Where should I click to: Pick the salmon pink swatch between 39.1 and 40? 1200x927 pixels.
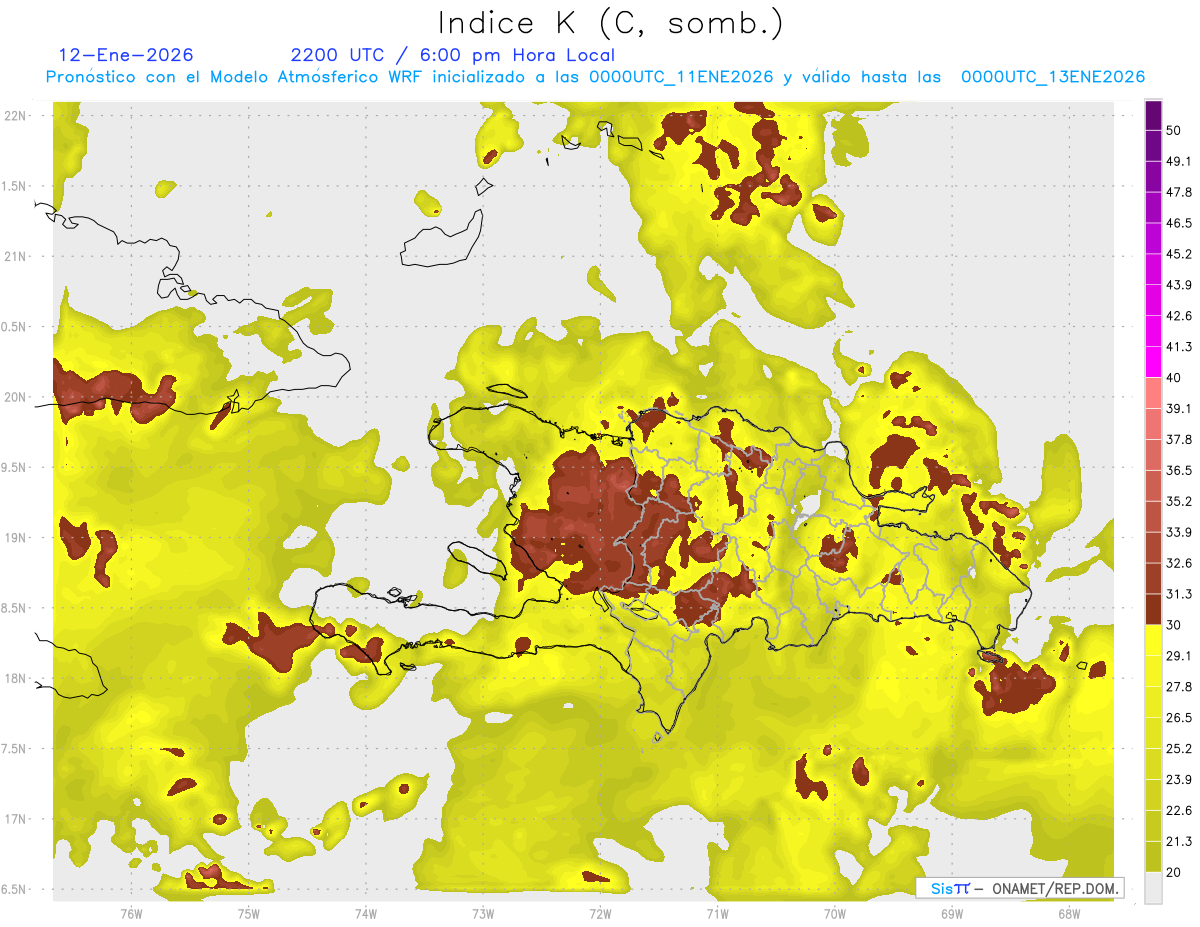point(1153,393)
